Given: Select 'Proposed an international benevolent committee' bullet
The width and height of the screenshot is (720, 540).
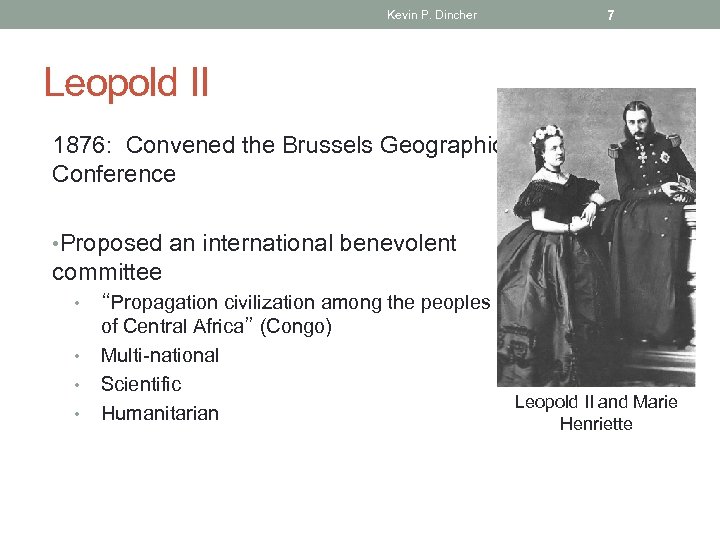Looking at the screenshot, I should point(254,257).
